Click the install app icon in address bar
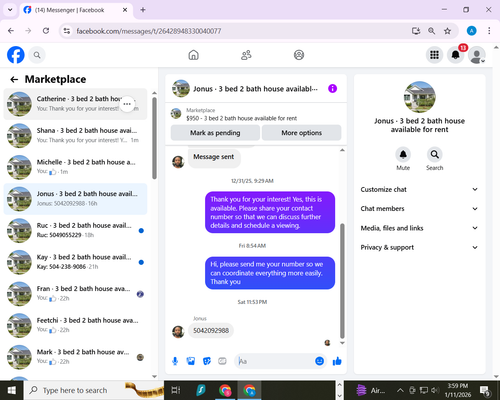Image resolution: width=500 pixels, height=400 pixels. coord(416,31)
